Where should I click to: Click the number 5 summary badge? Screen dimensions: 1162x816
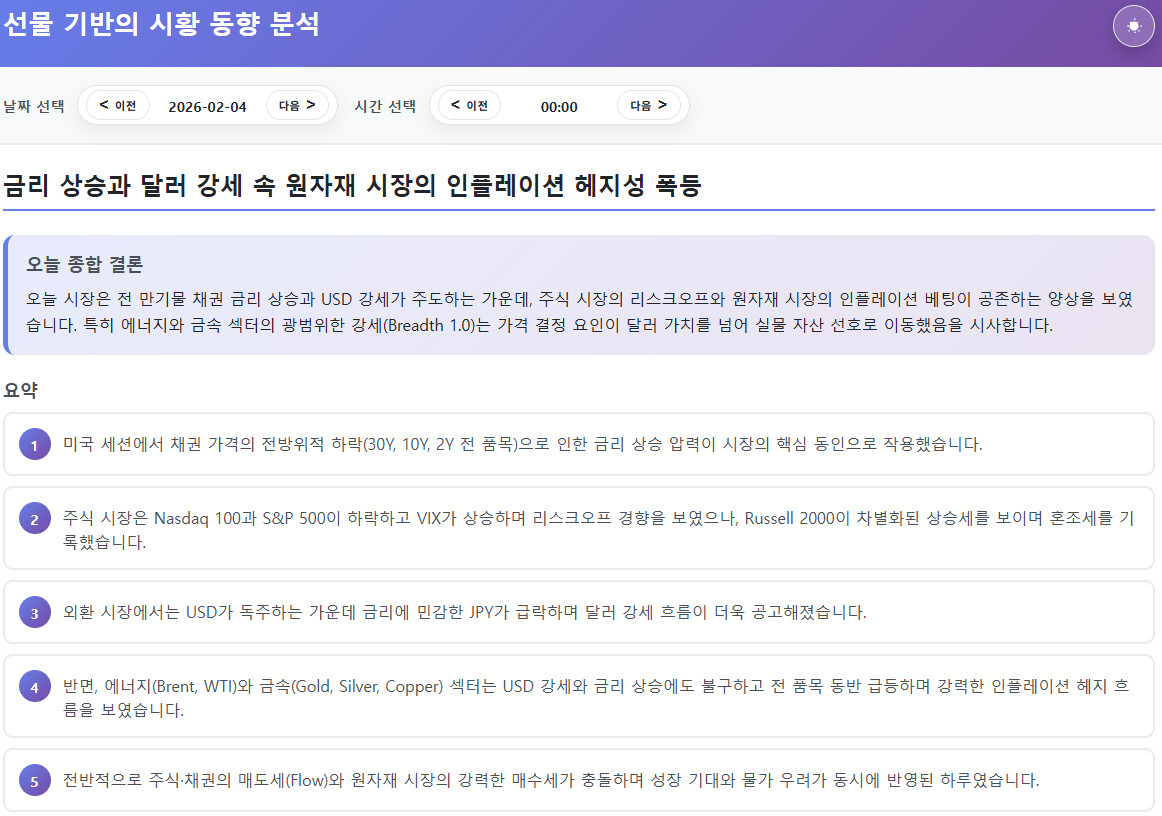click(34, 781)
